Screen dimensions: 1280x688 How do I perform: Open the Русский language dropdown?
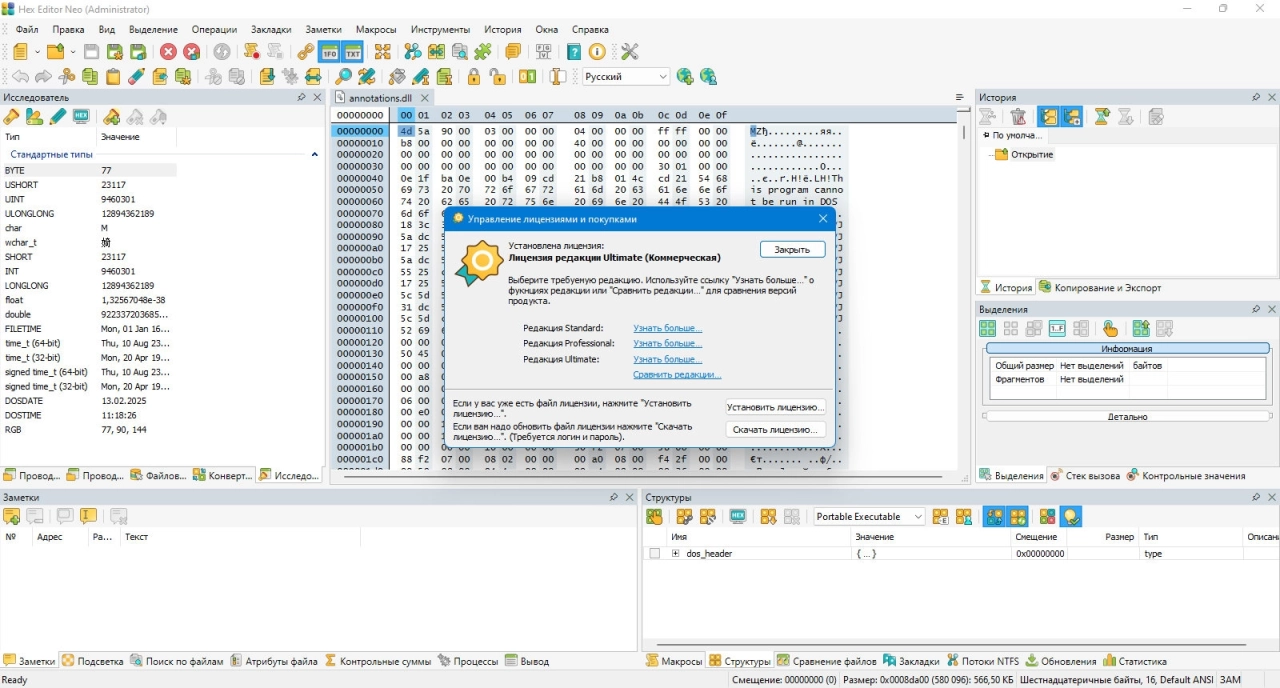click(x=626, y=77)
